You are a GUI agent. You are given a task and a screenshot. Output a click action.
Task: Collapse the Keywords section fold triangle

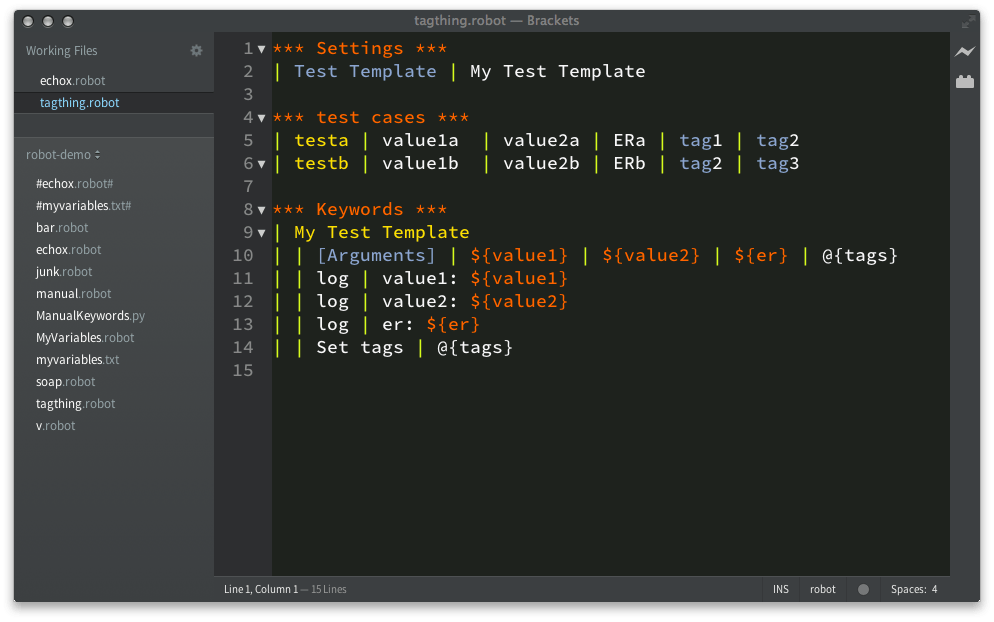coord(260,209)
